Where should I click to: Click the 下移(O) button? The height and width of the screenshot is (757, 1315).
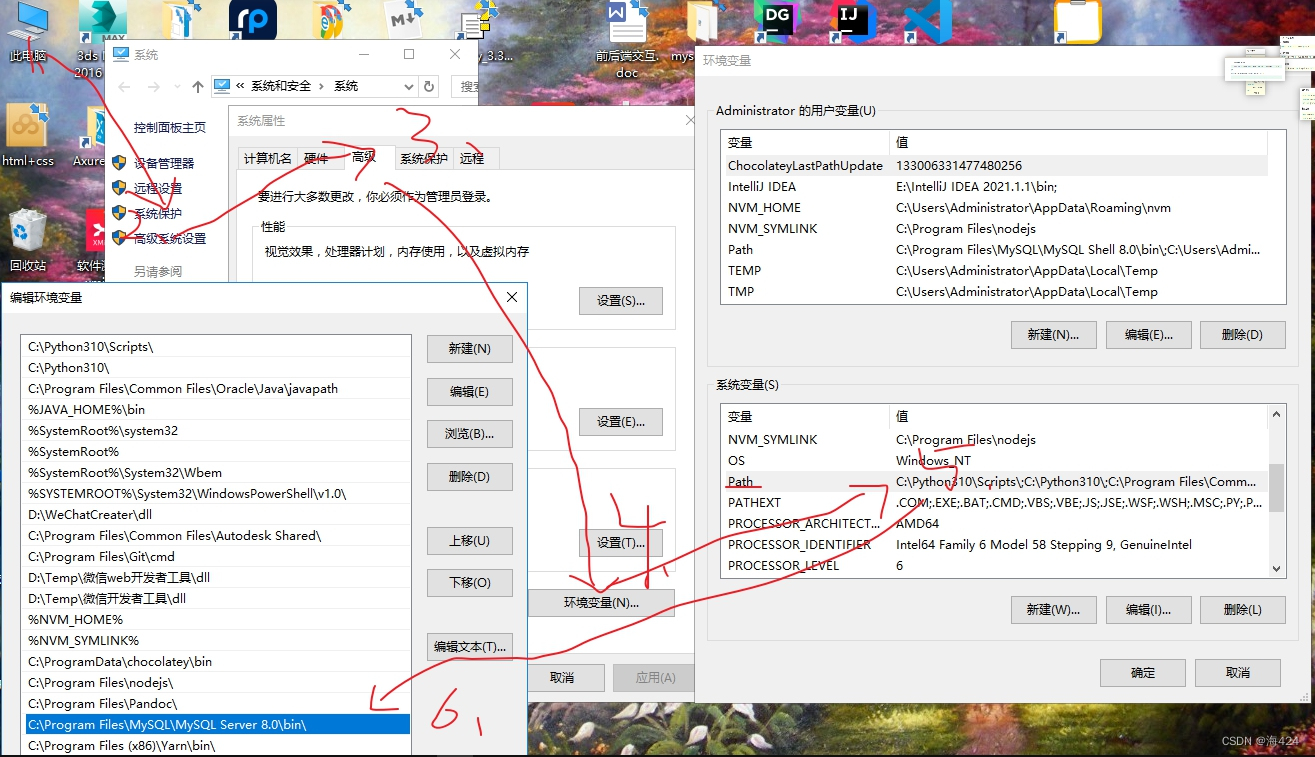point(469,582)
